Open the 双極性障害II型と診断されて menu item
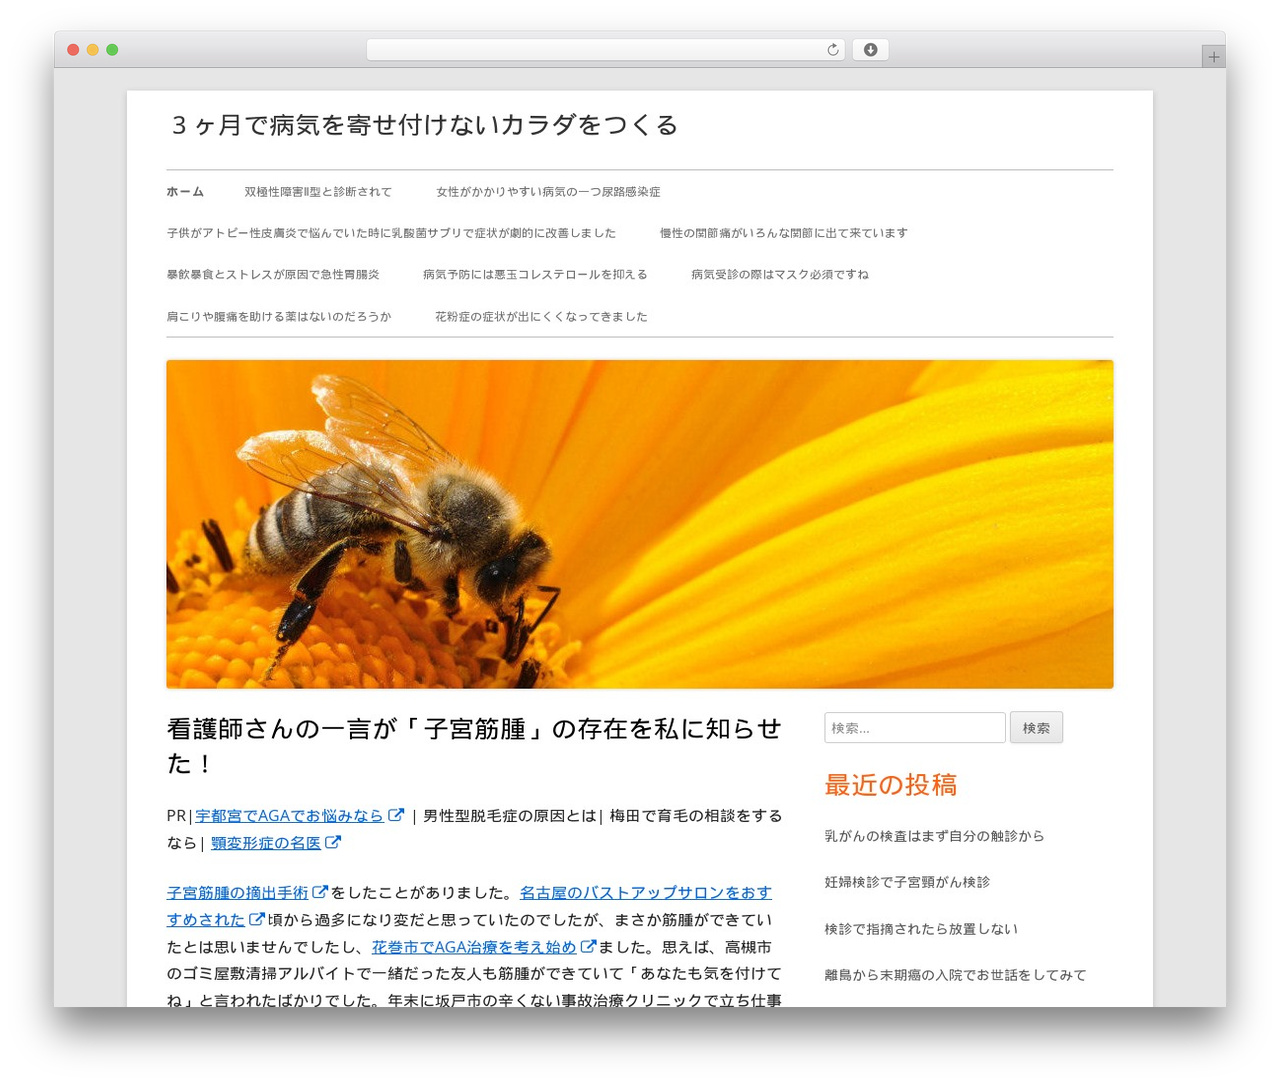This screenshot has width=1280, height=1084. [318, 191]
